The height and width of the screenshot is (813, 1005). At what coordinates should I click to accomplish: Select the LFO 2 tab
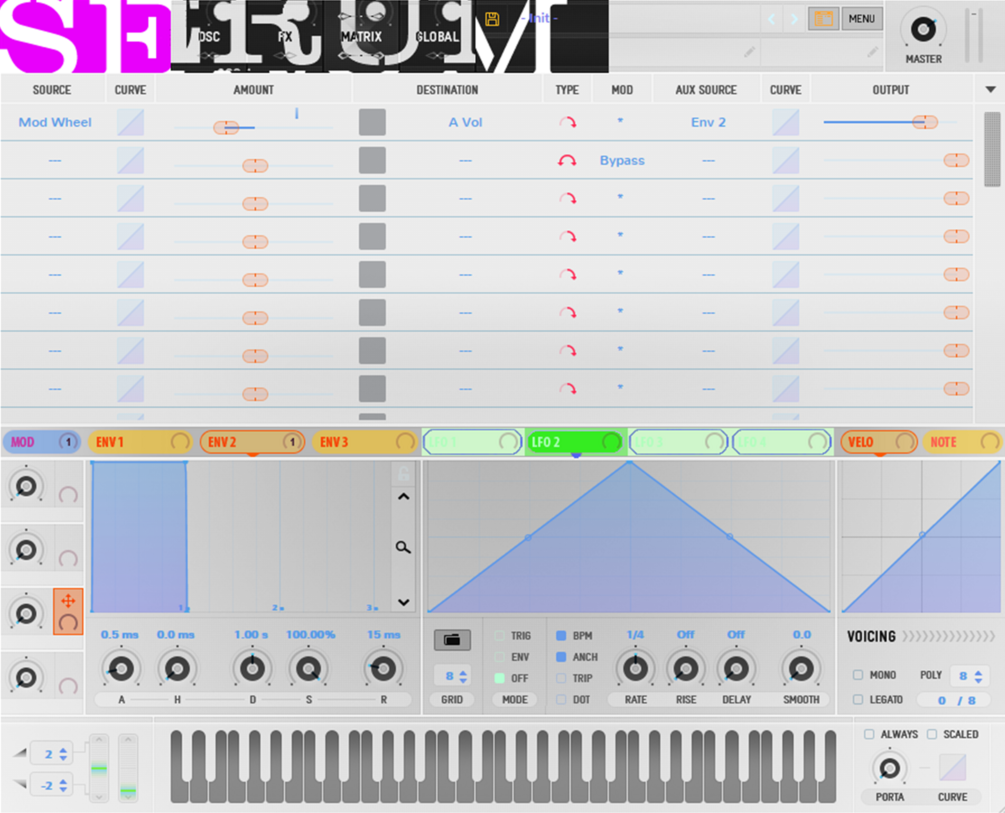point(576,442)
